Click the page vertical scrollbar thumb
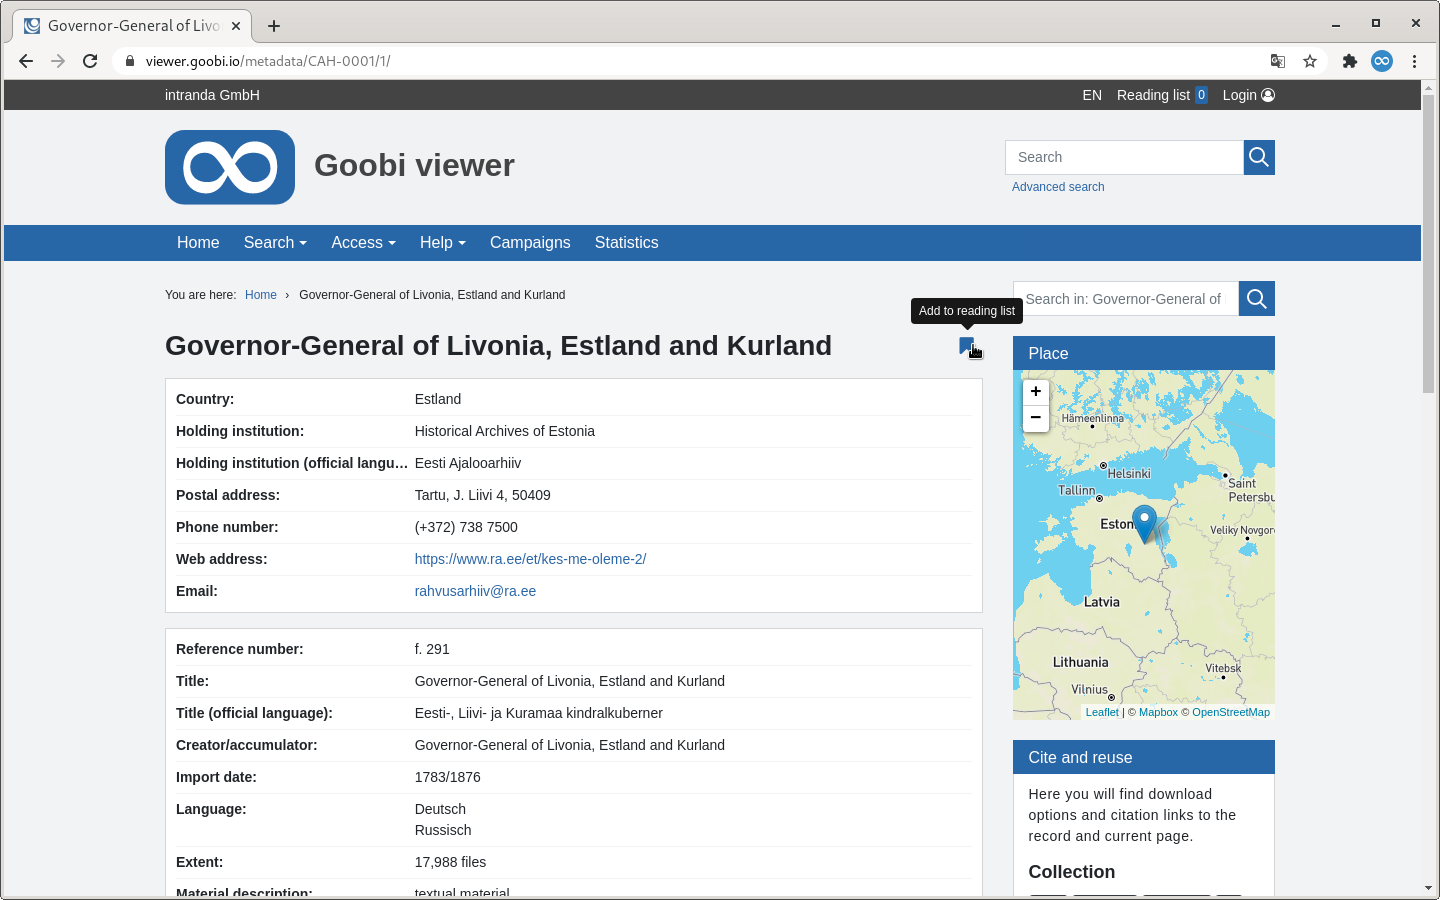Image resolution: width=1440 pixels, height=900 pixels. (1428, 243)
